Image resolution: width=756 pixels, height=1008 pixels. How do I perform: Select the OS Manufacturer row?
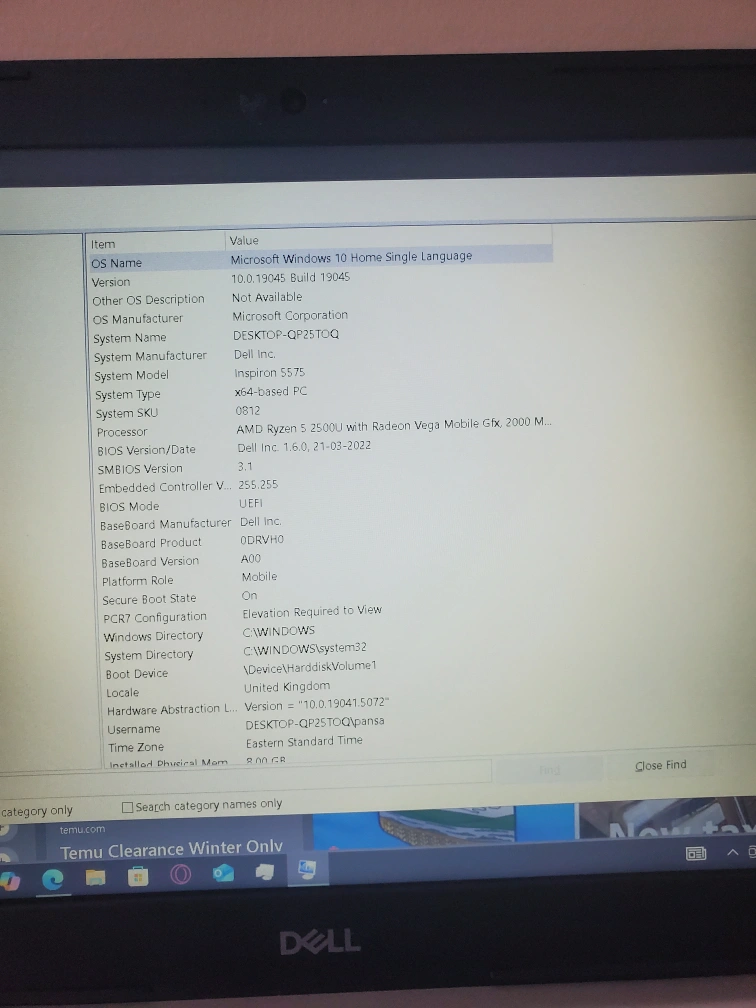click(x=321, y=317)
